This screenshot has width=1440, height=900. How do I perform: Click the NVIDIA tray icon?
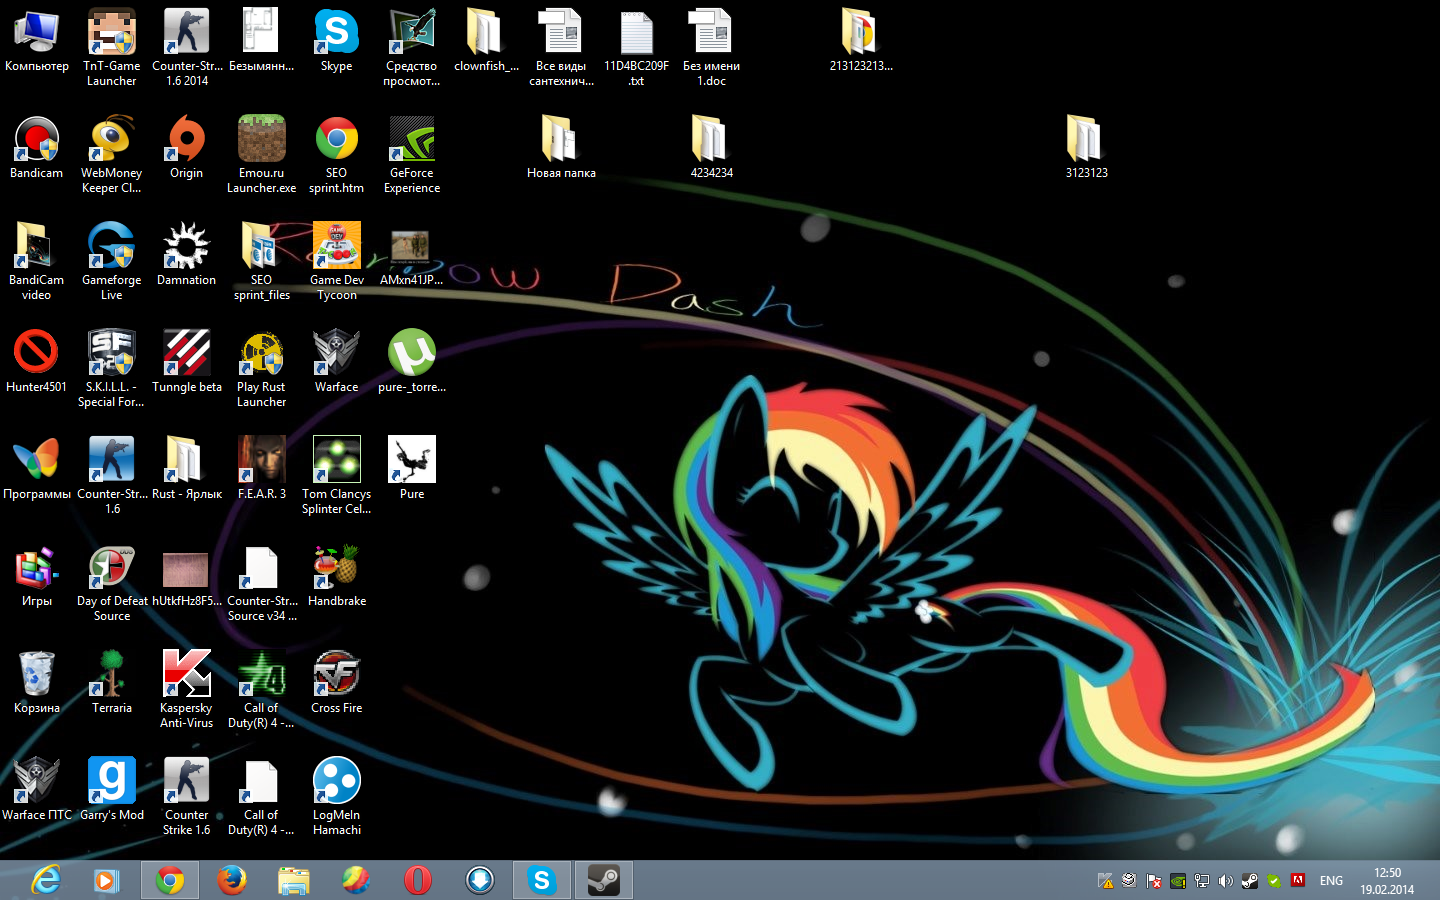(1178, 881)
